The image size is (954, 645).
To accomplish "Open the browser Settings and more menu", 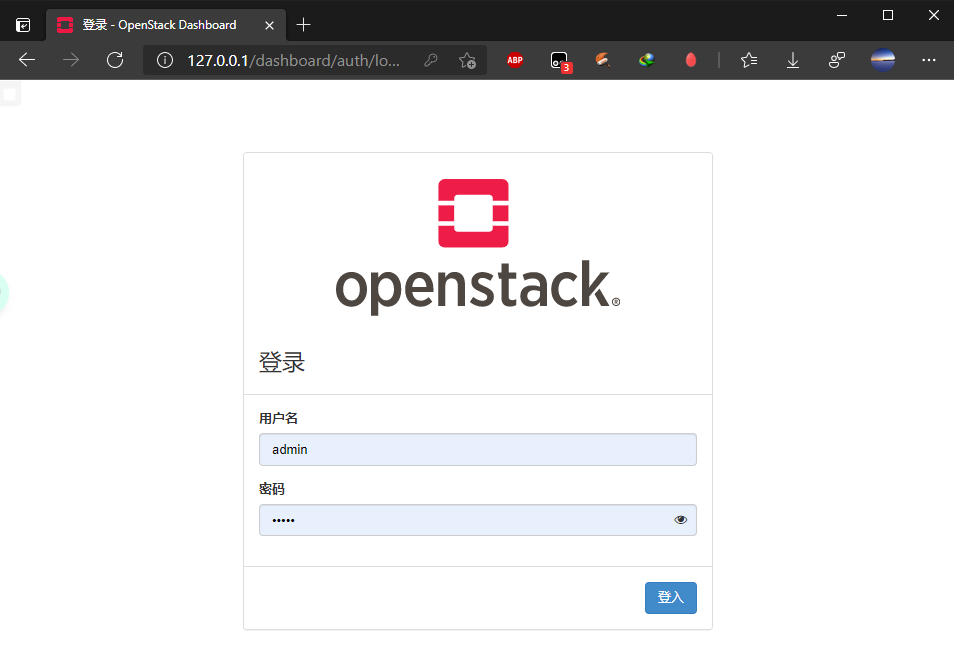I will tap(928, 60).
